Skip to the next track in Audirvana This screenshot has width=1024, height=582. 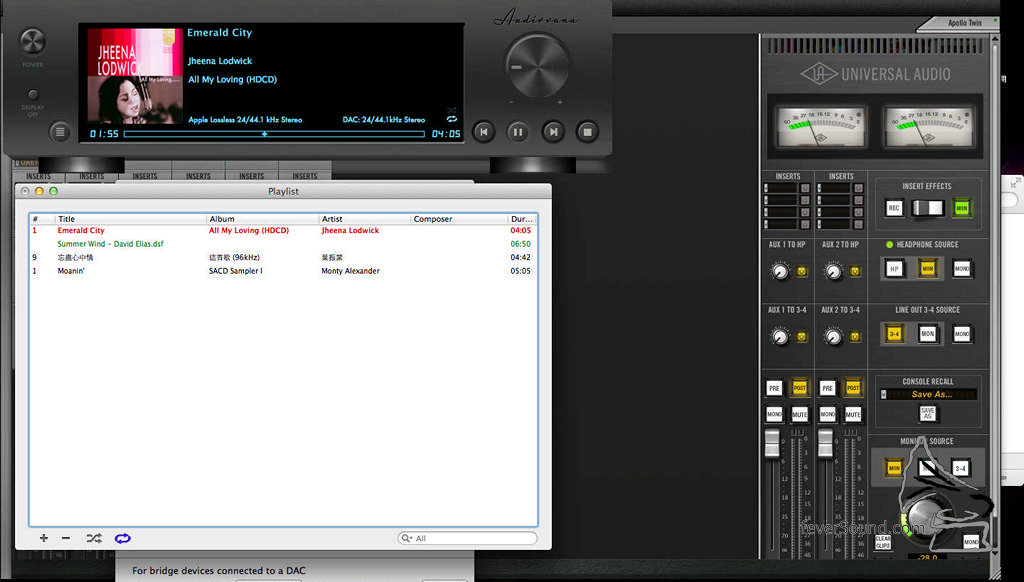553,132
